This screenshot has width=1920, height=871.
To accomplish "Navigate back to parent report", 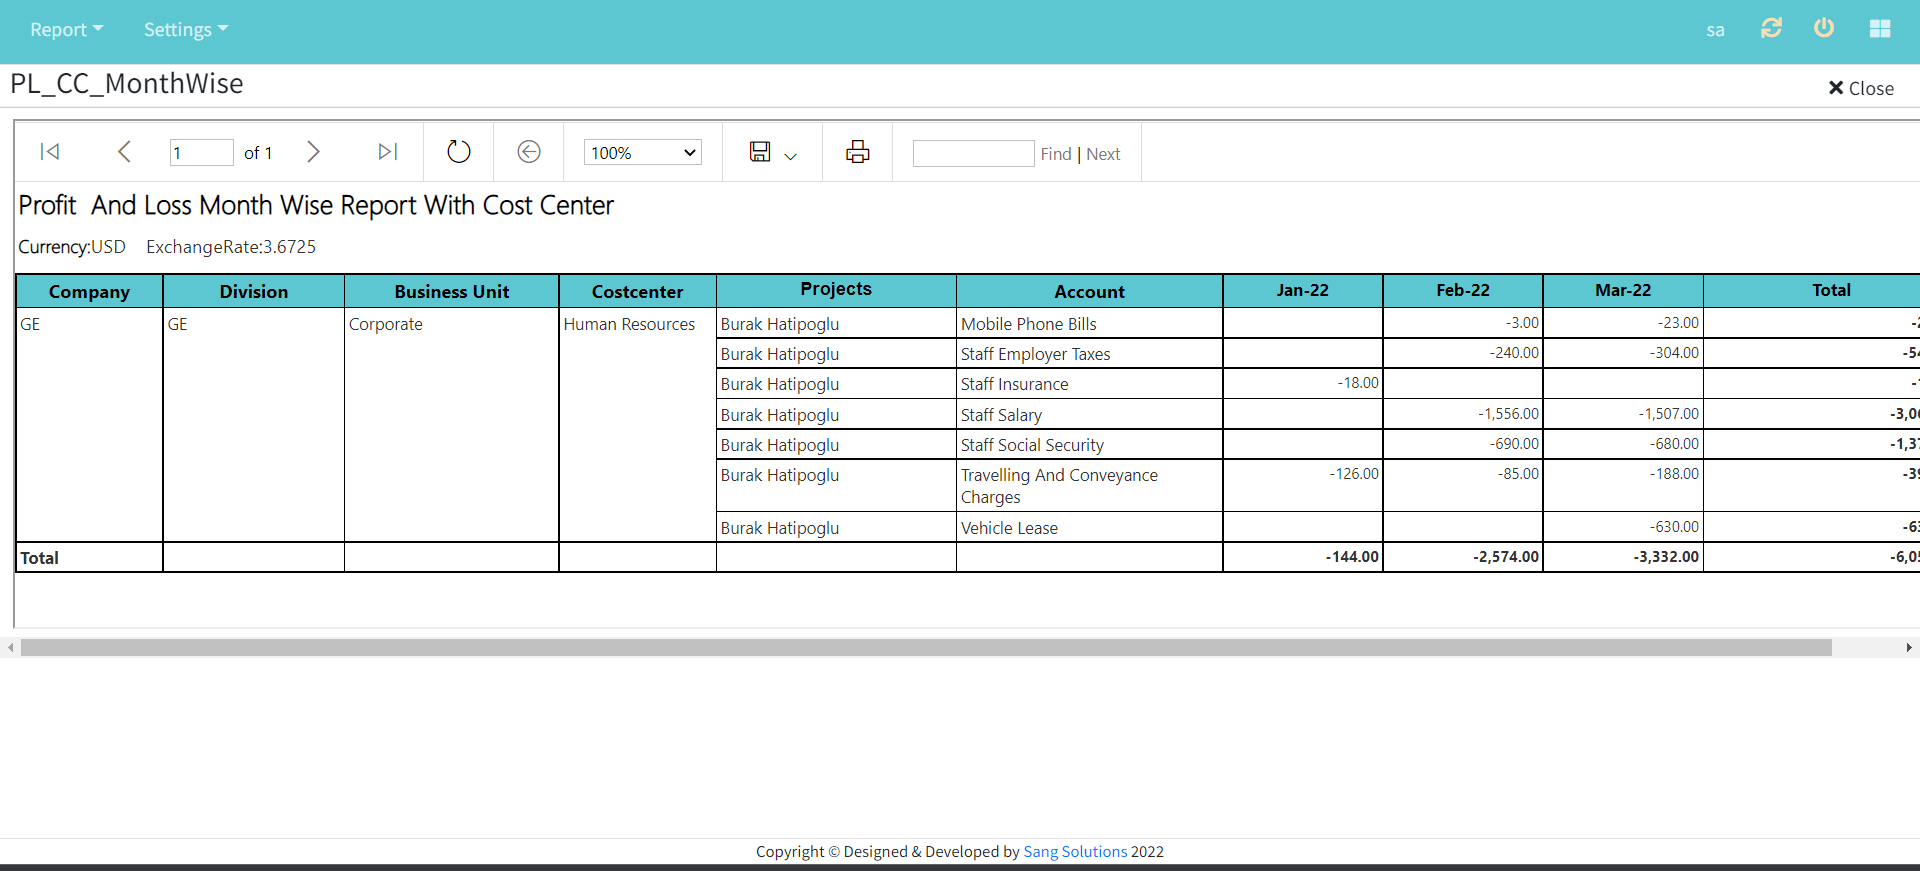I will point(529,152).
